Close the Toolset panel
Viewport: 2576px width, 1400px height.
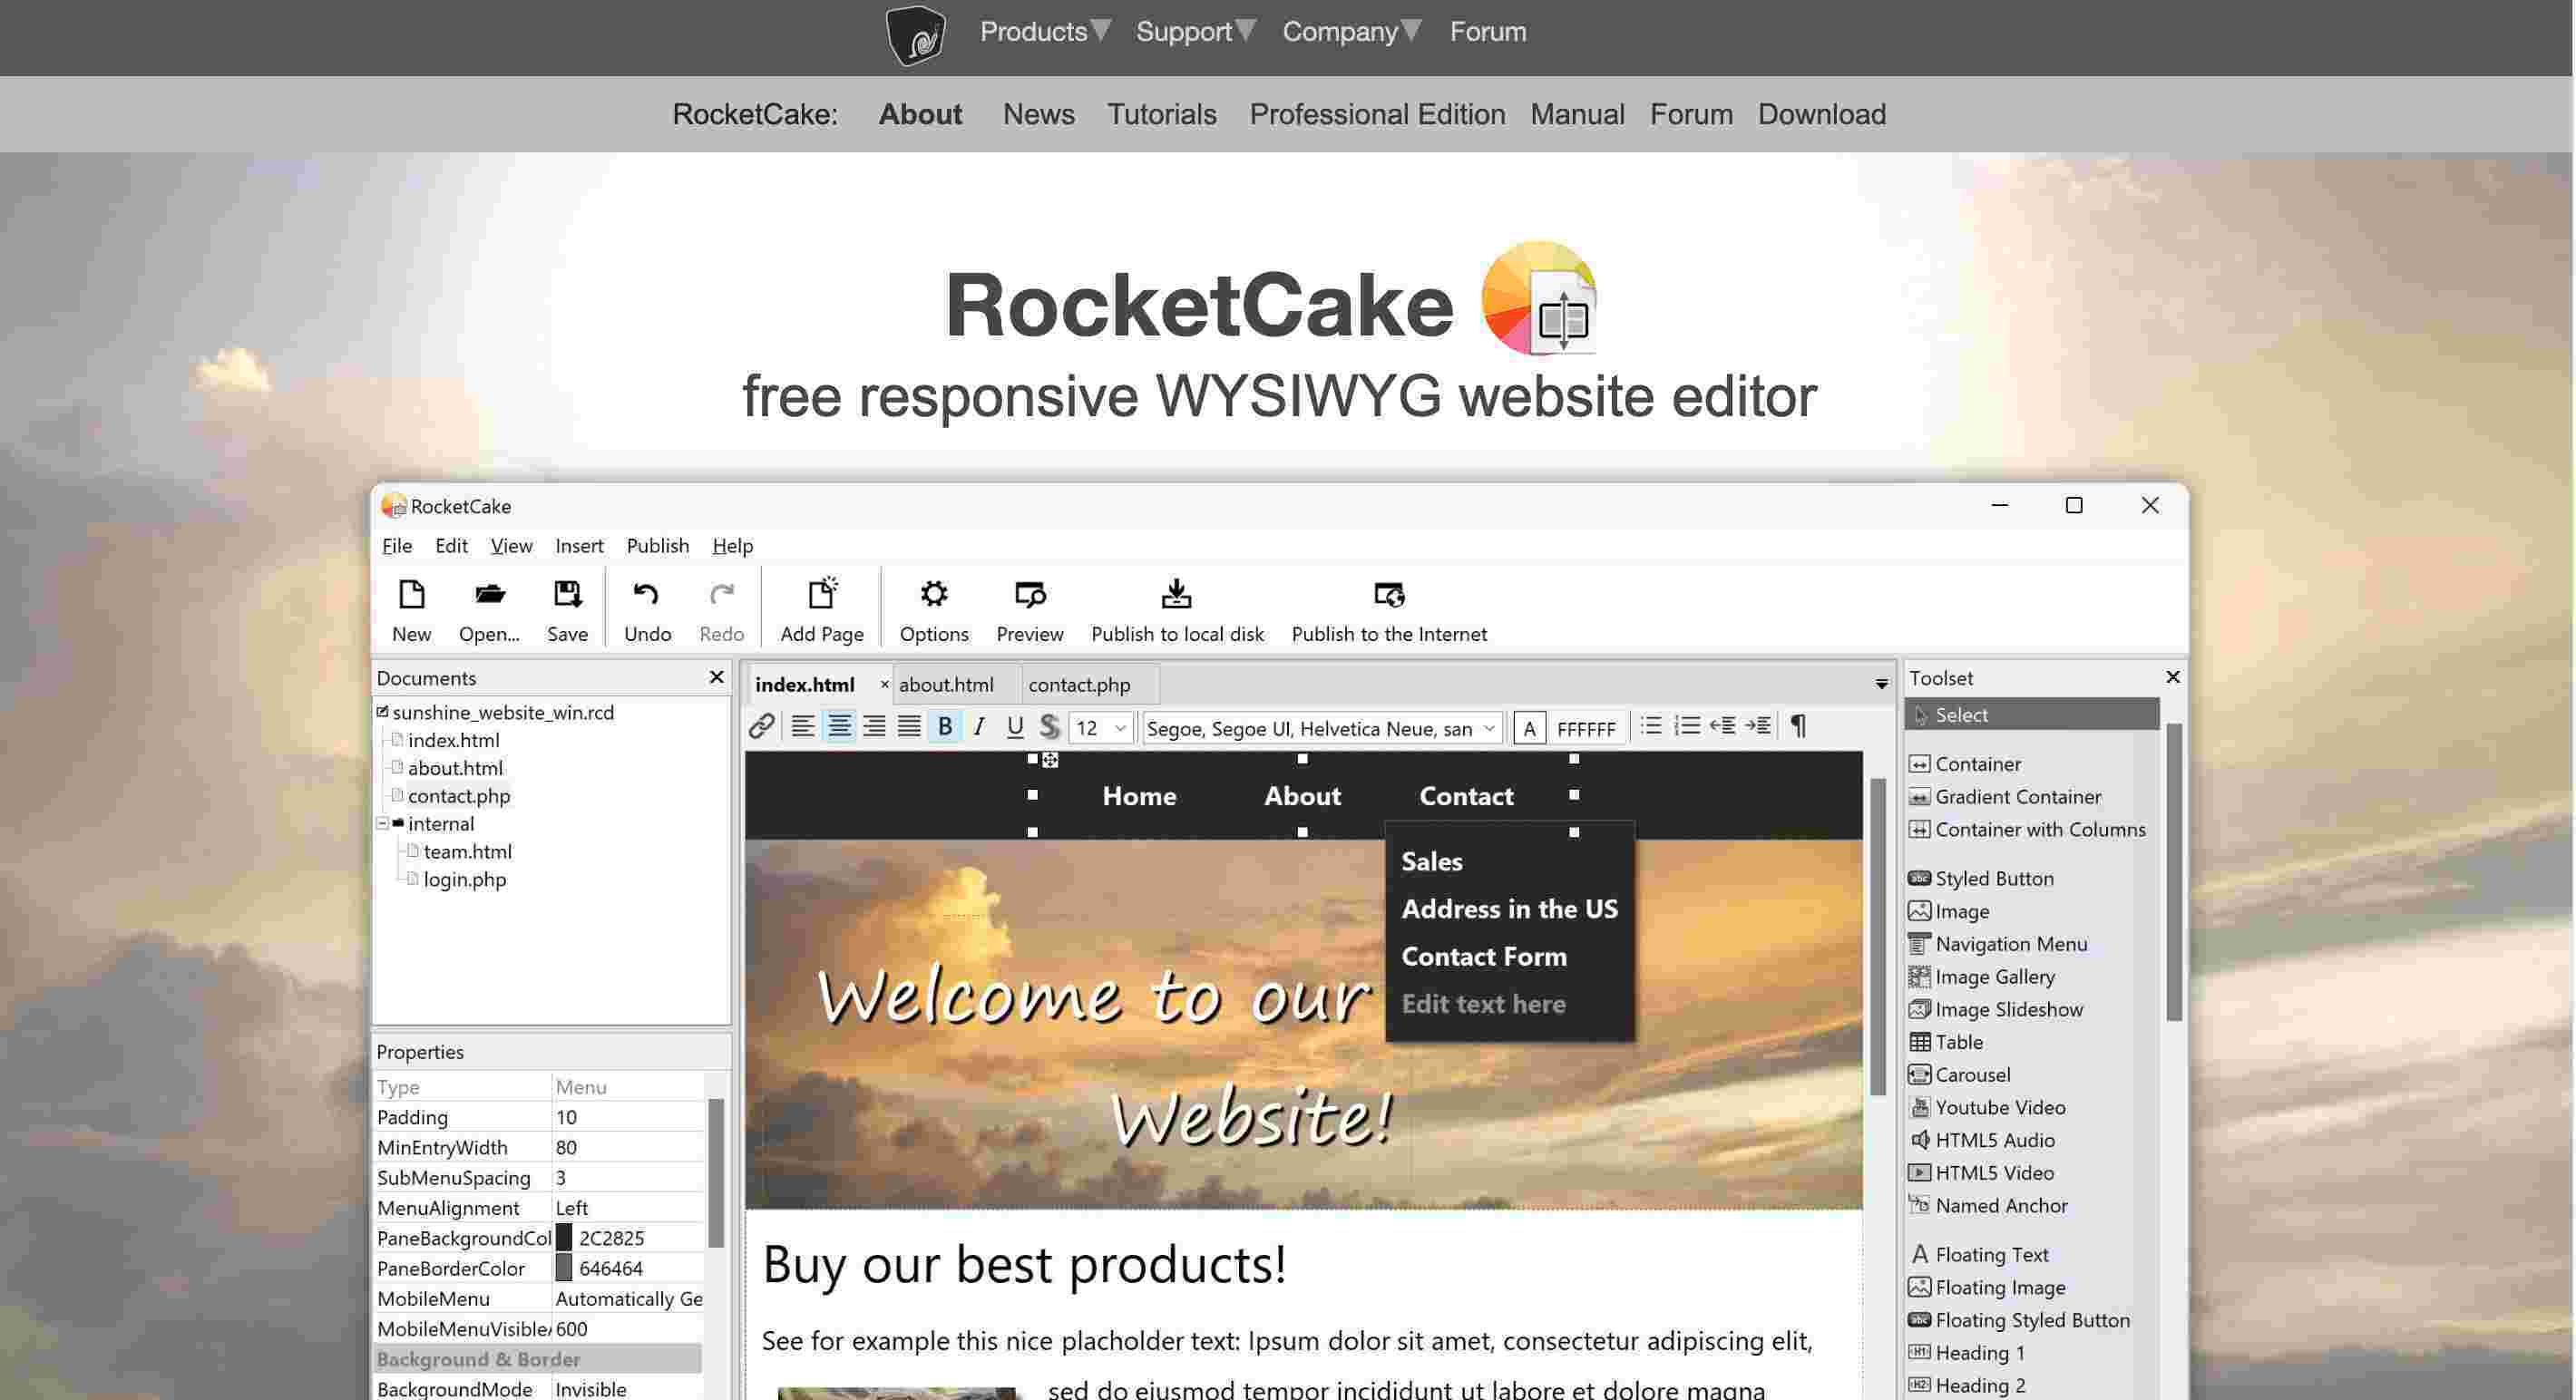click(2172, 678)
